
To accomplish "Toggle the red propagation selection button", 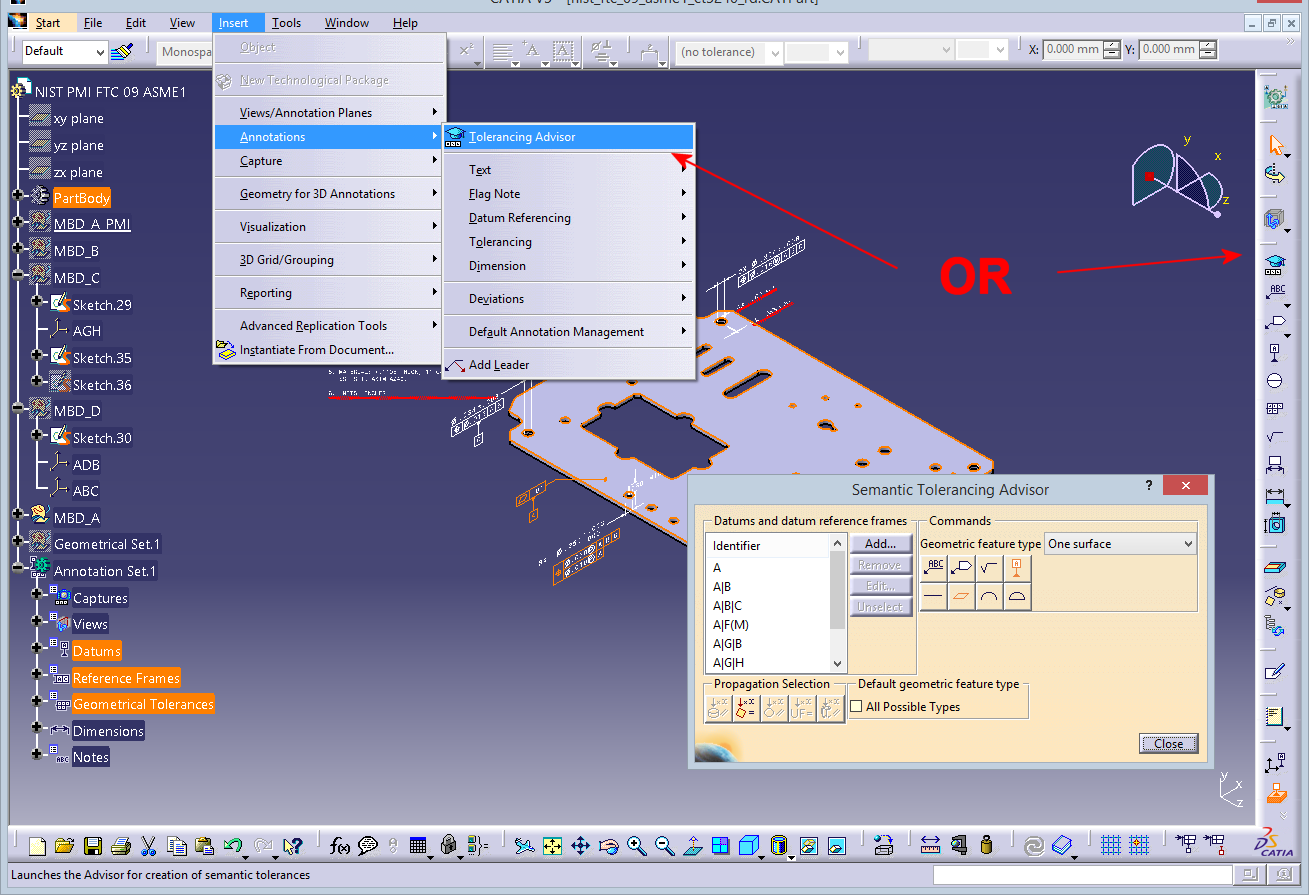I will point(746,709).
